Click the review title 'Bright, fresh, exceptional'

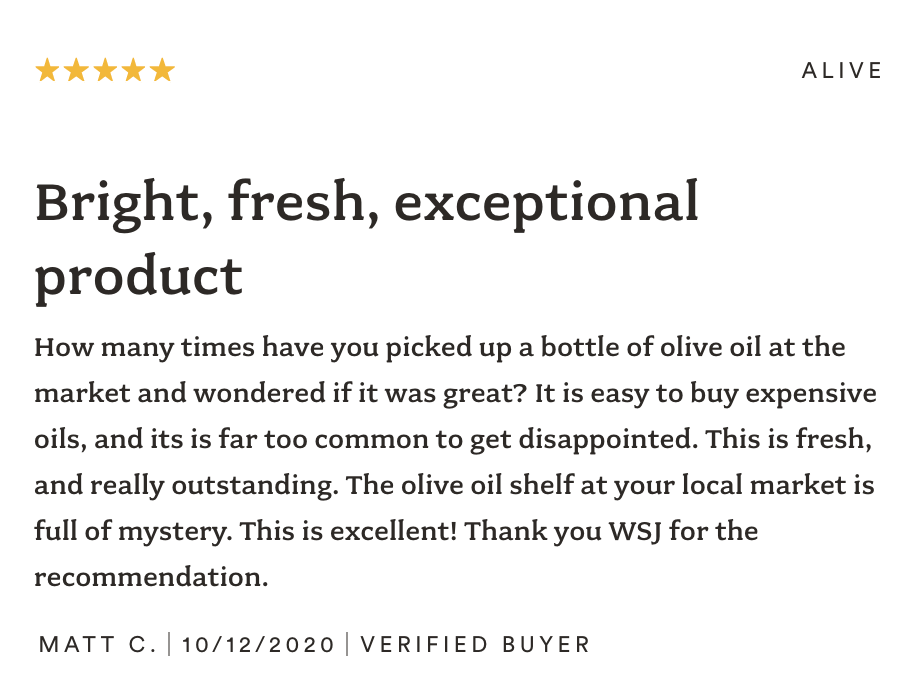pyautogui.click(x=367, y=204)
